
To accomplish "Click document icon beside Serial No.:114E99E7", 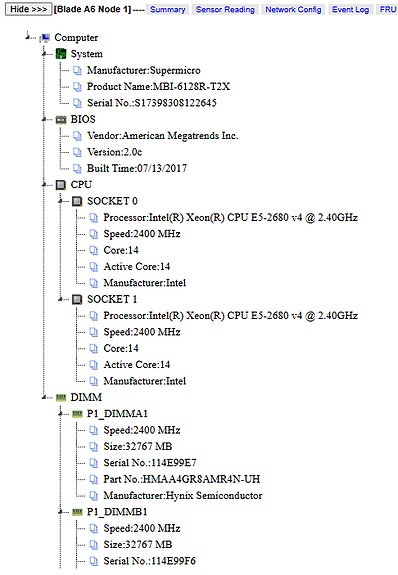I will coord(94,463).
